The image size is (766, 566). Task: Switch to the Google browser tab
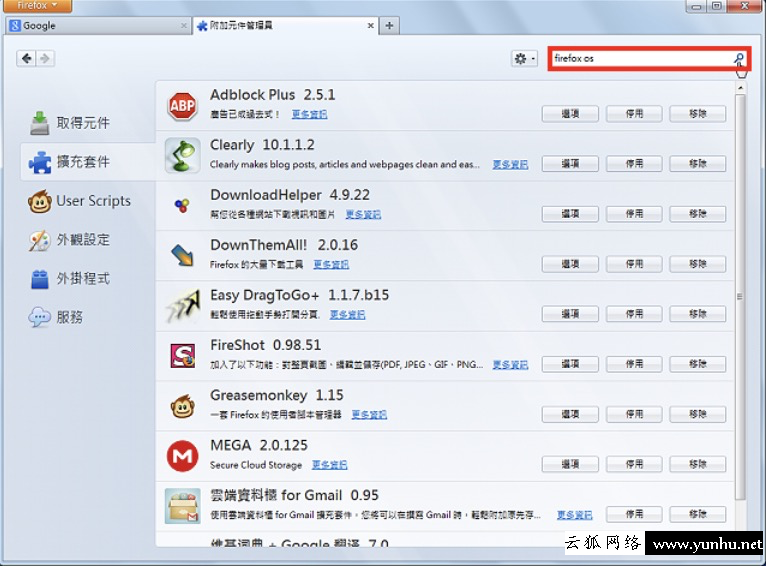(x=98, y=25)
